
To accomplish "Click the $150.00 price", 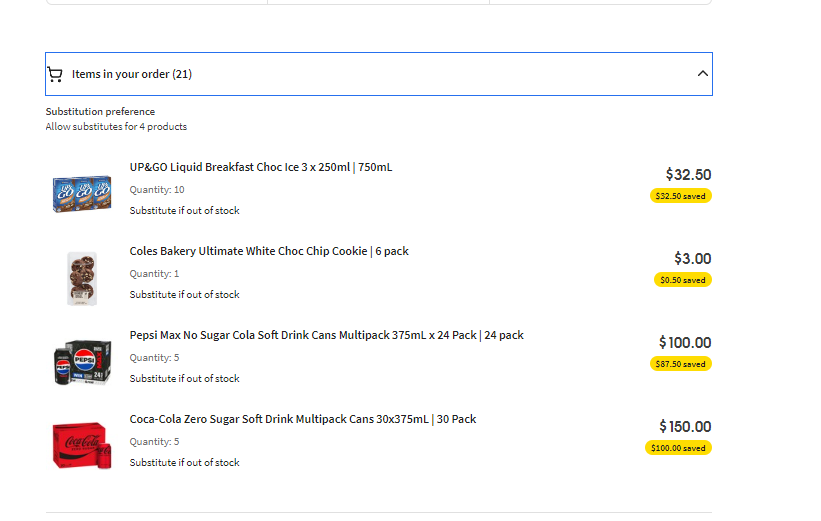I will (x=685, y=427).
